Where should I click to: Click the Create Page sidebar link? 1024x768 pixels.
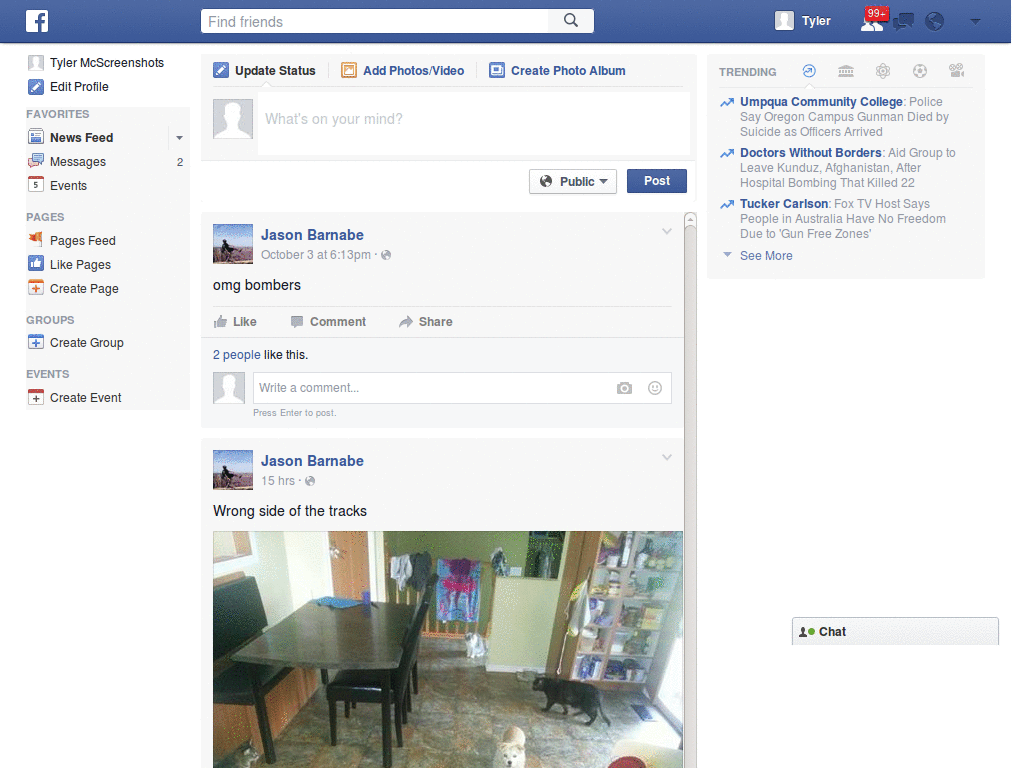84,289
